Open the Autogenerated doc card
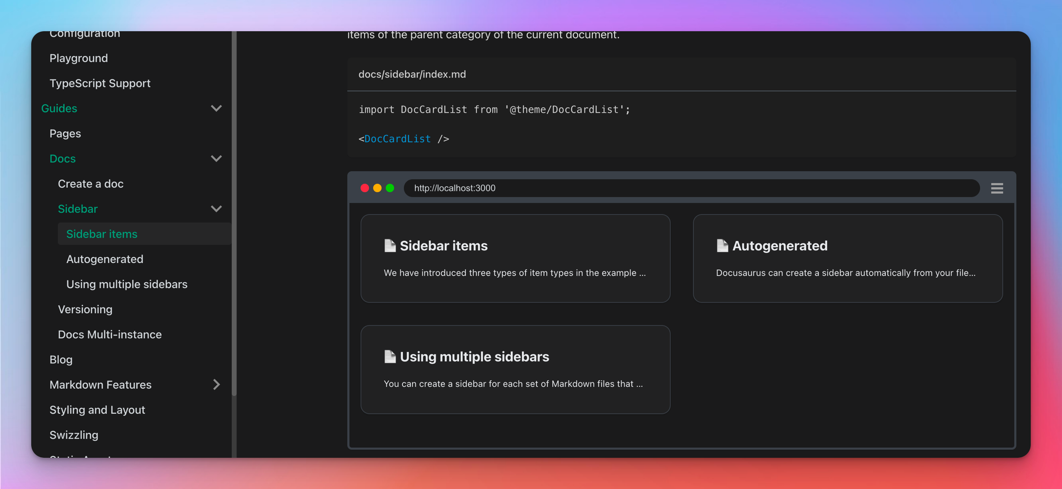Screen dimensions: 1062x489 click(x=847, y=258)
